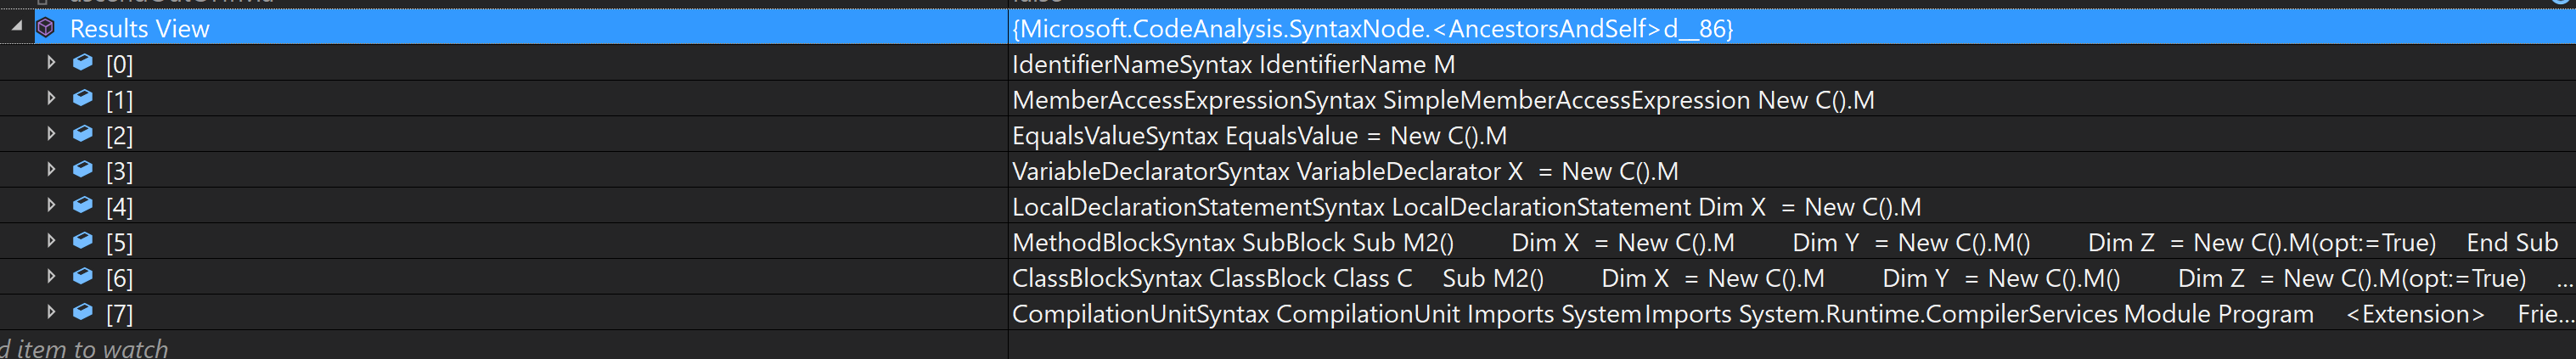The image size is (2576, 359).
Task: Click the AncestorsAndSelf value of Results View
Action: (x=1373, y=29)
